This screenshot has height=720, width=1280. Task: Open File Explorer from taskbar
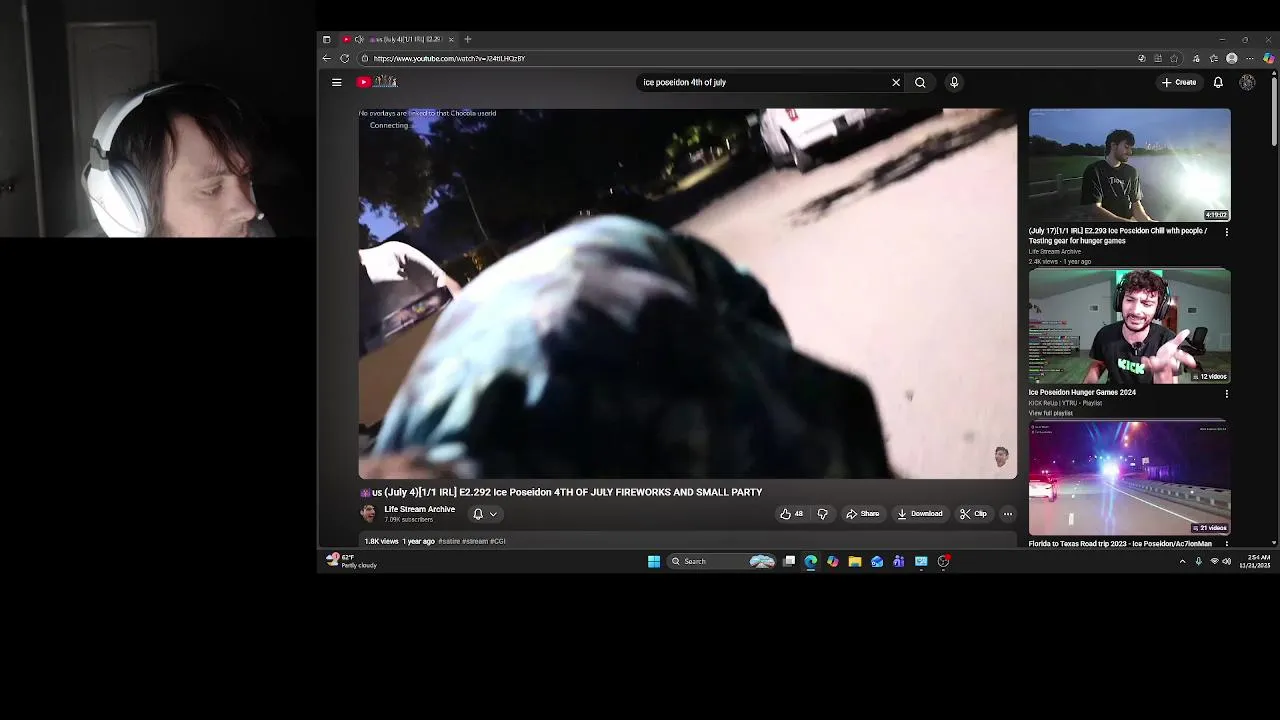coord(855,561)
